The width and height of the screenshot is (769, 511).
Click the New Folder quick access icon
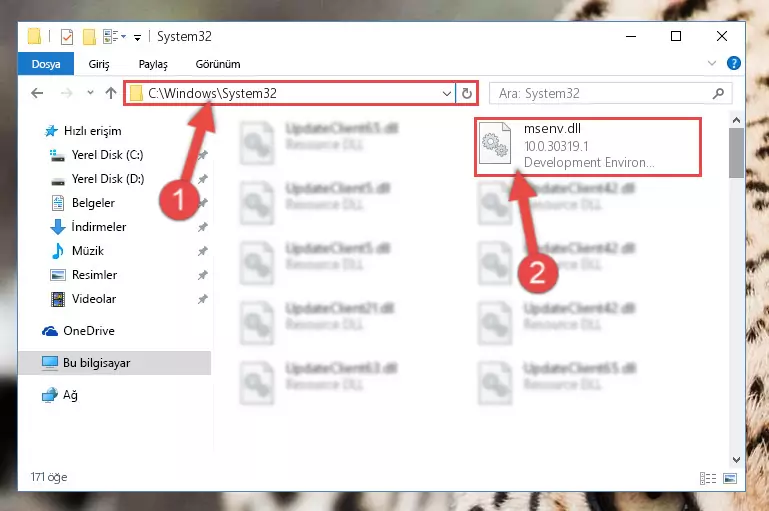89,37
